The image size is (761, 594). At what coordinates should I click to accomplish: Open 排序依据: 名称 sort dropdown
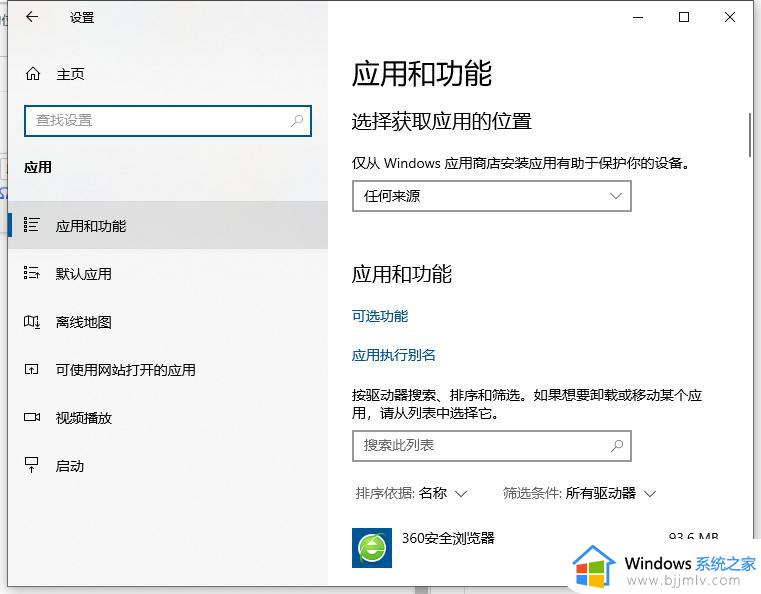point(411,494)
